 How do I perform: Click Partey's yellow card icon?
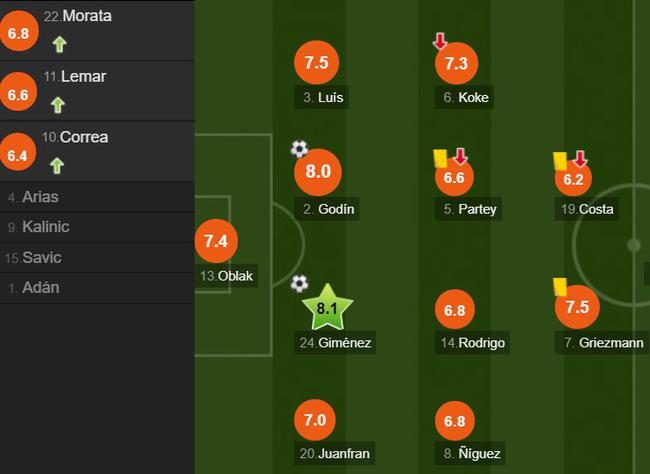pyautogui.click(x=440, y=158)
